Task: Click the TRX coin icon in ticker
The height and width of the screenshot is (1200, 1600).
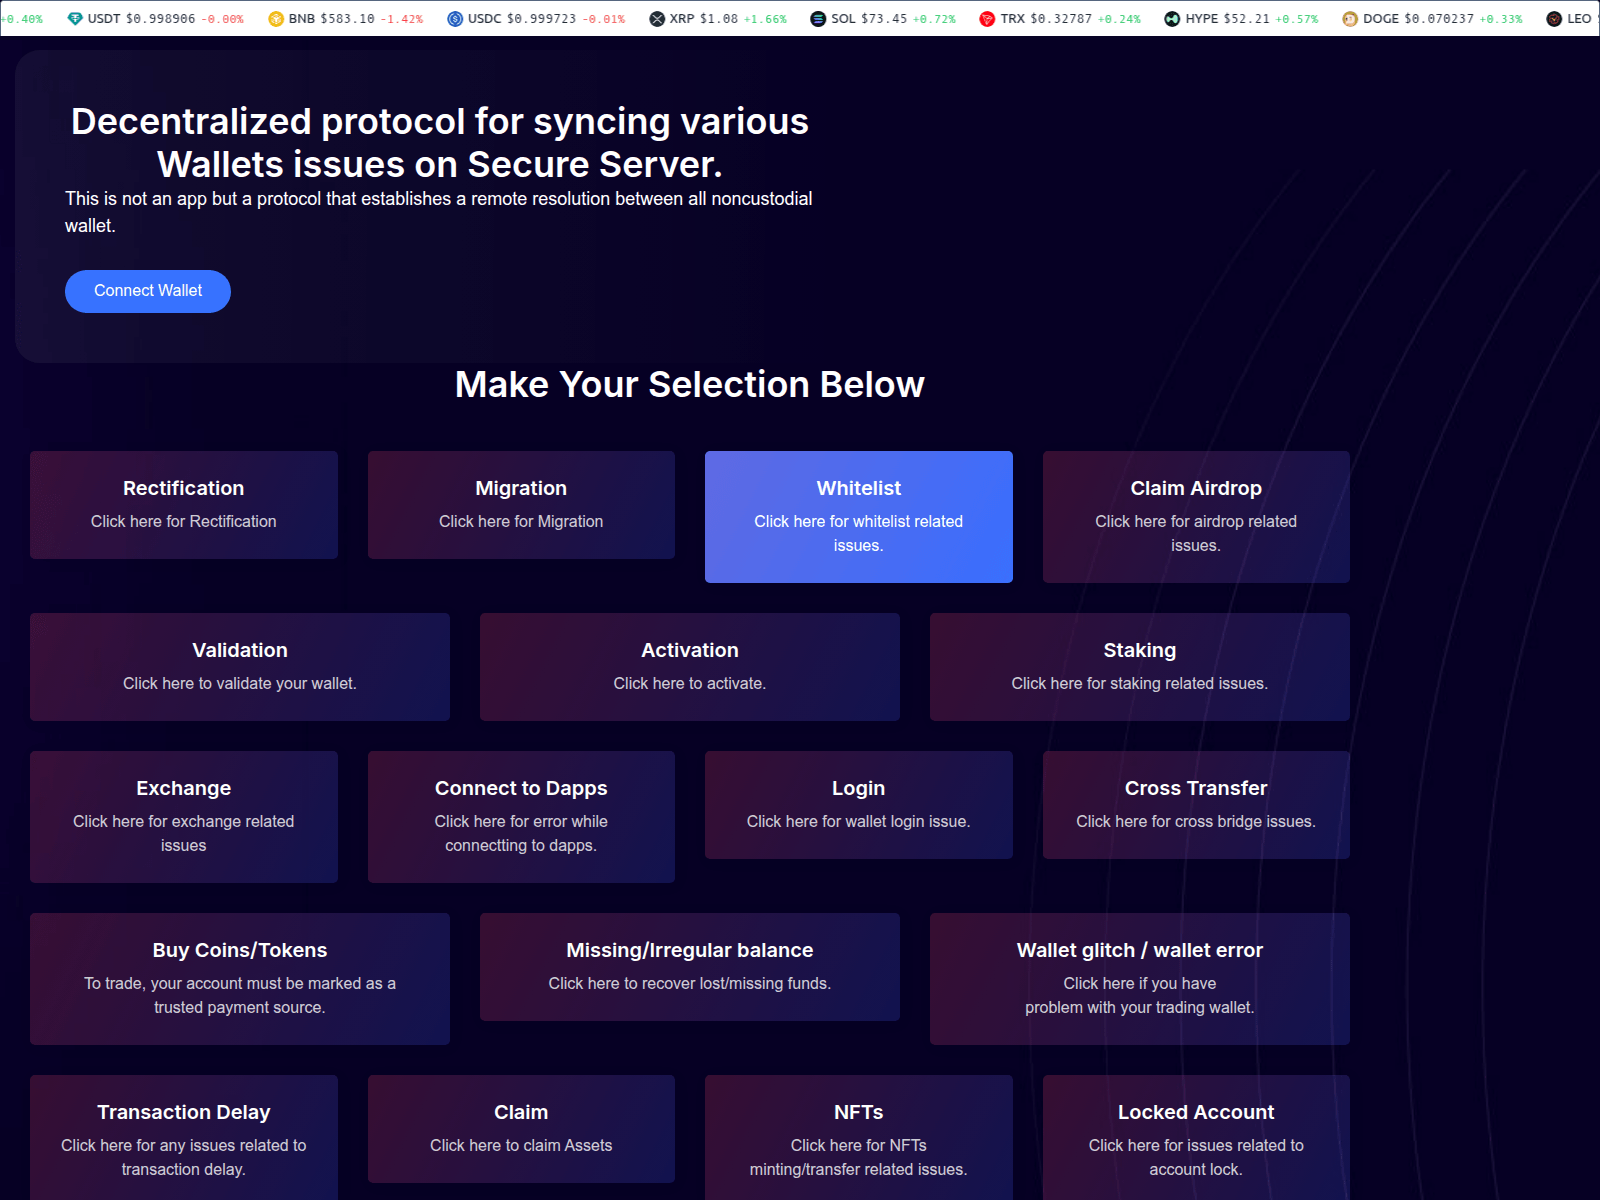Action: coord(987,19)
